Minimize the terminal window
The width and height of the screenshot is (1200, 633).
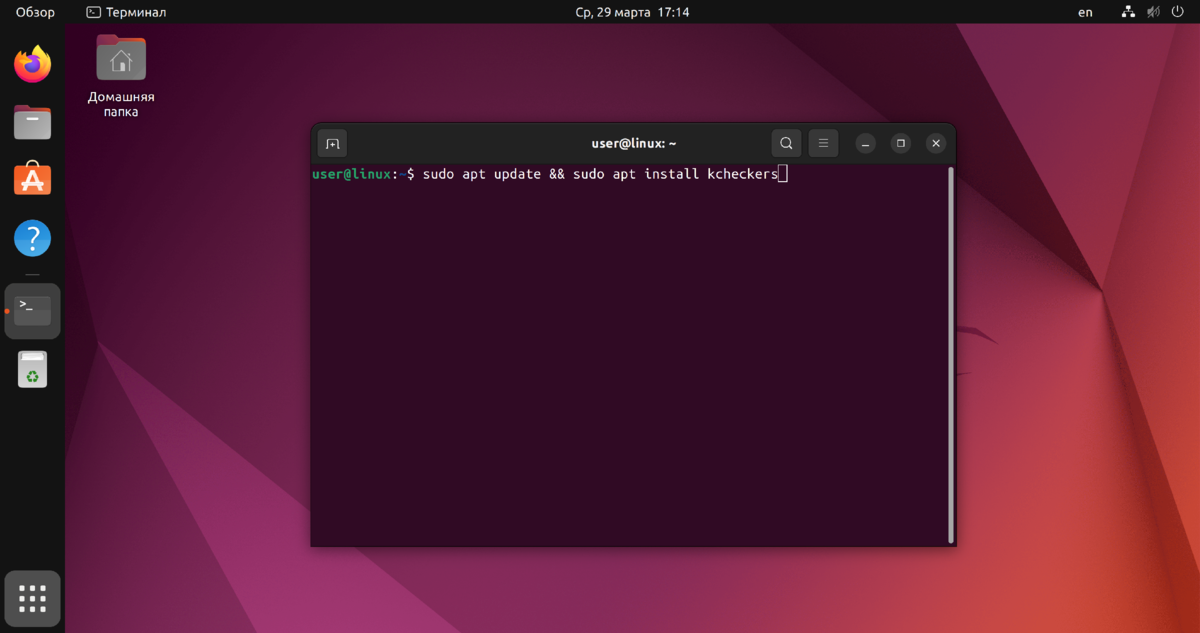tap(866, 143)
